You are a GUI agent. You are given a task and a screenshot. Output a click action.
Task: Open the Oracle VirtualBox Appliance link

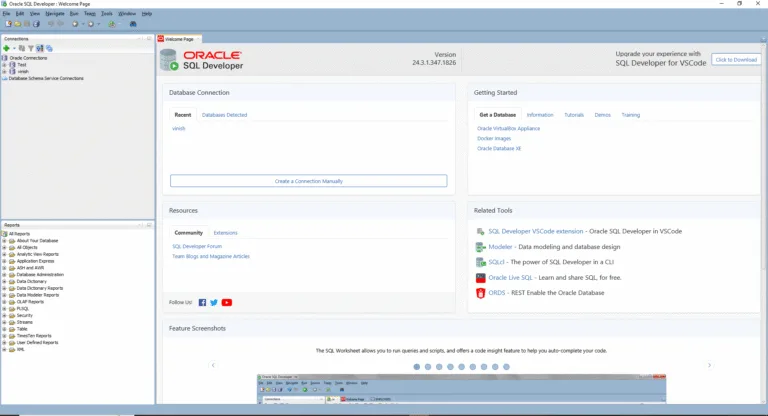tap(508, 128)
